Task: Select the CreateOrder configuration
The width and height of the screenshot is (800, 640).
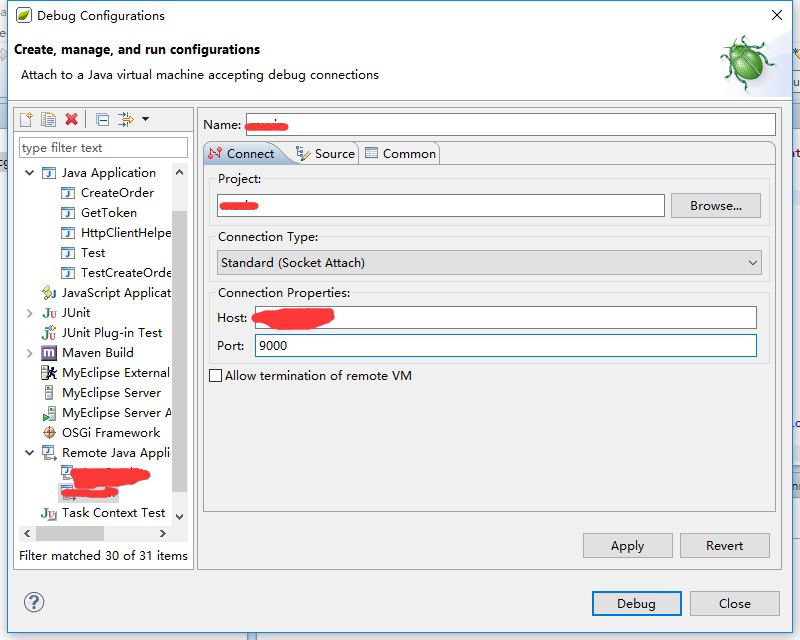Action: click(x=117, y=193)
